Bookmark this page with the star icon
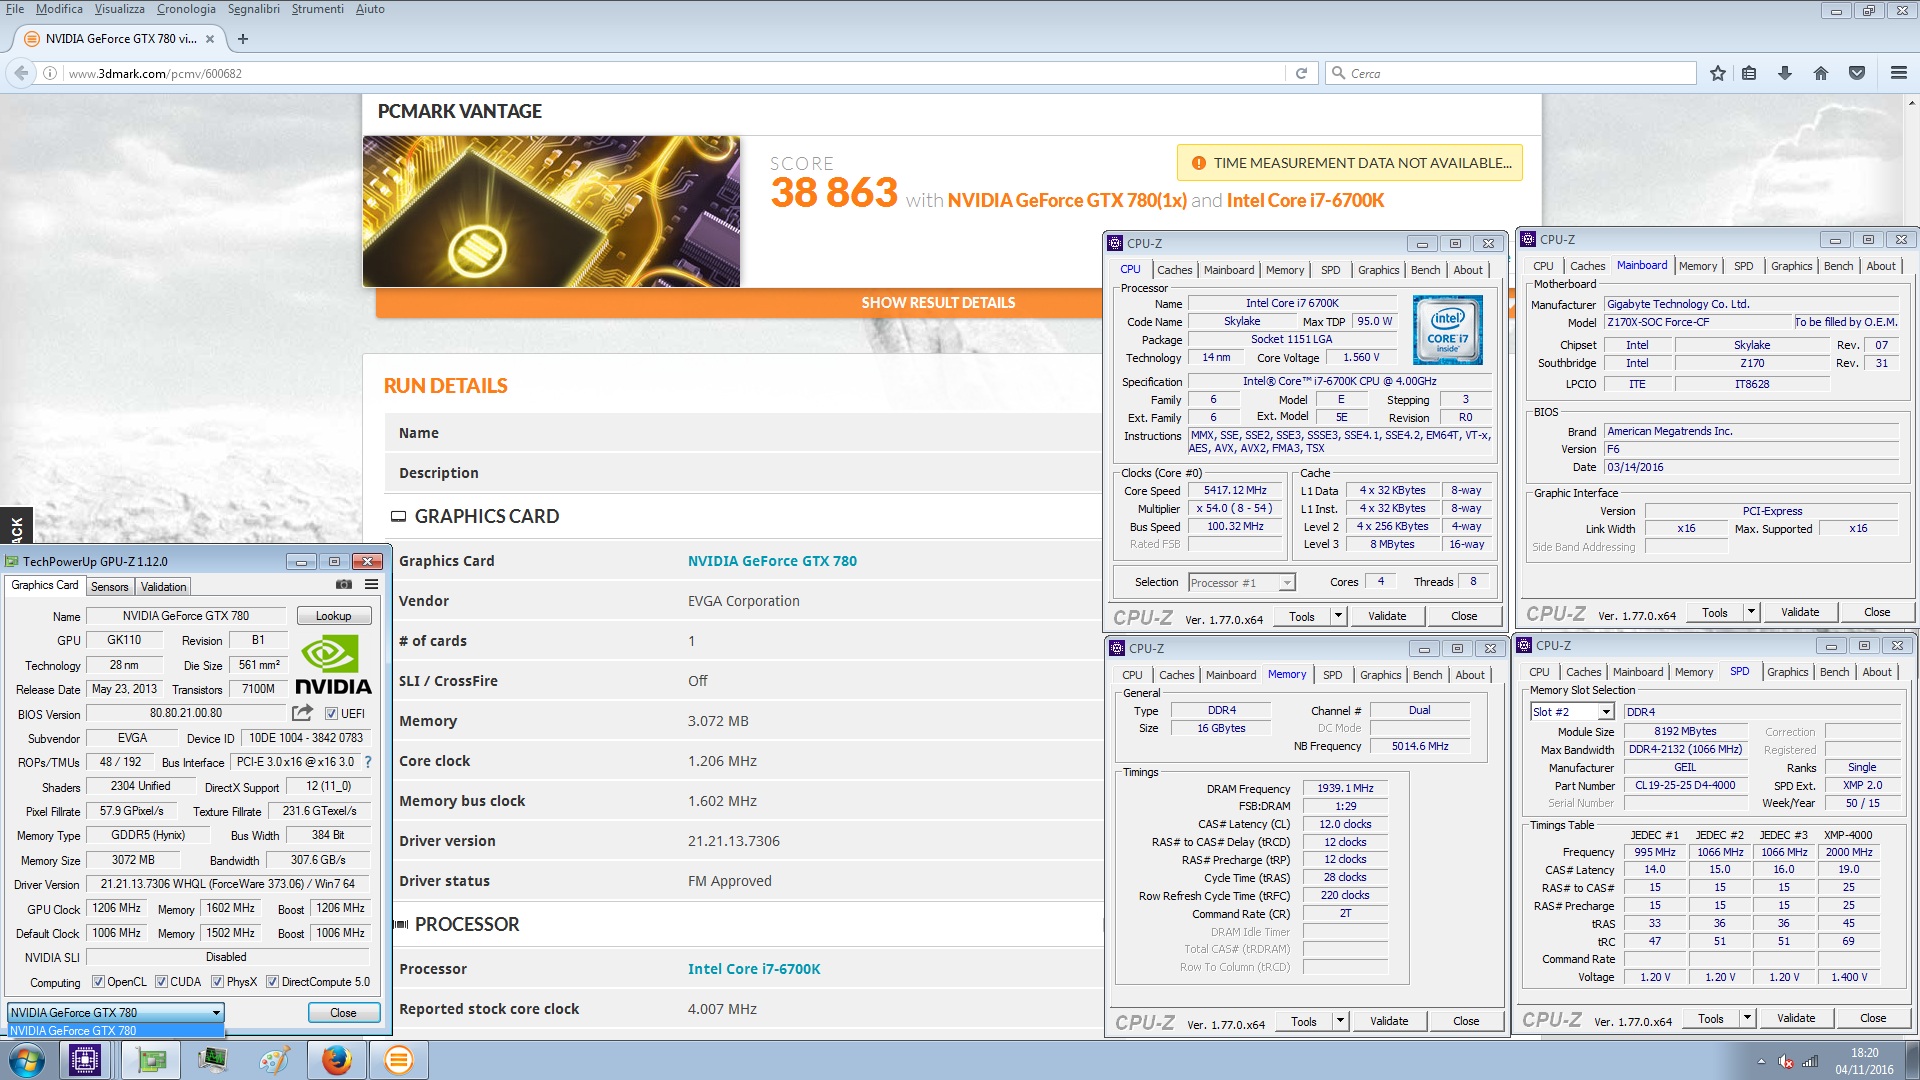 [1718, 73]
